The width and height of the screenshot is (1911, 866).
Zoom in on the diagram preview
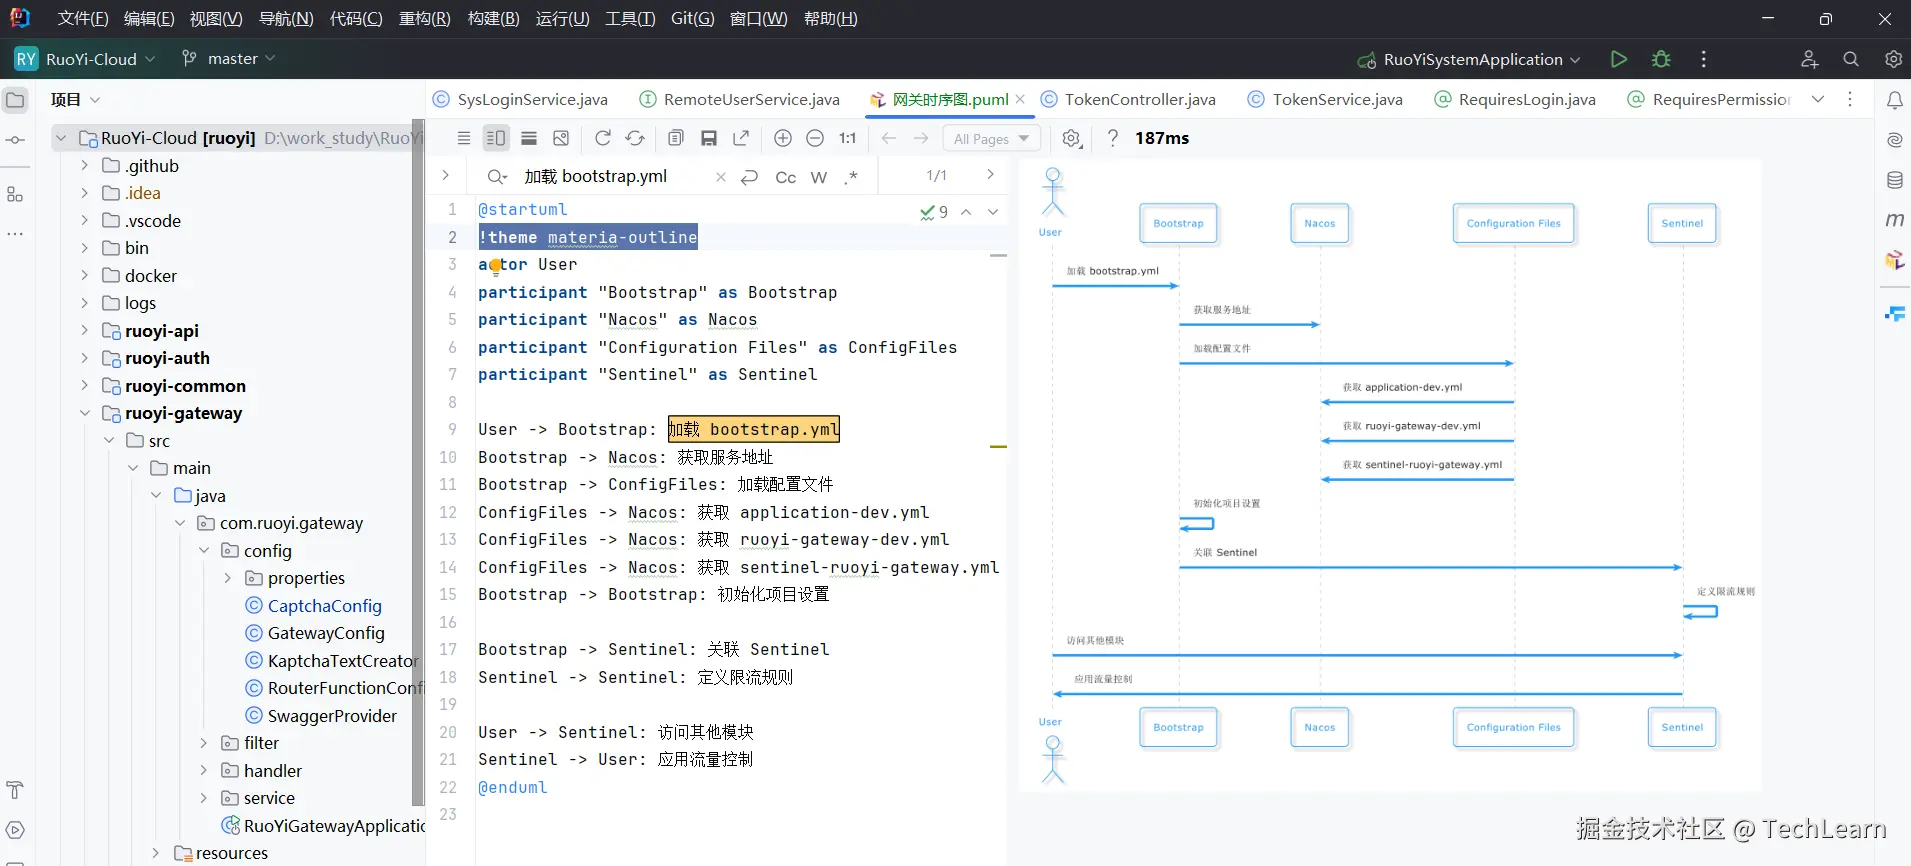[783, 138]
